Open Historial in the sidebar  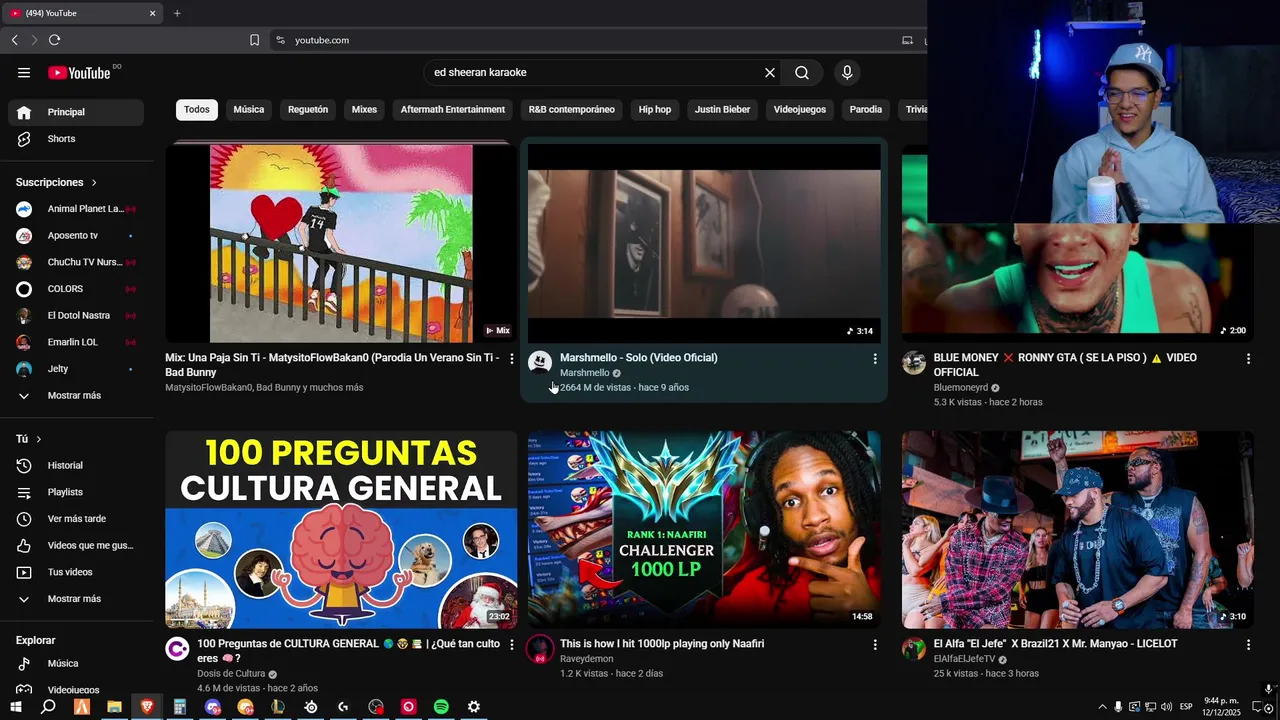76,465
